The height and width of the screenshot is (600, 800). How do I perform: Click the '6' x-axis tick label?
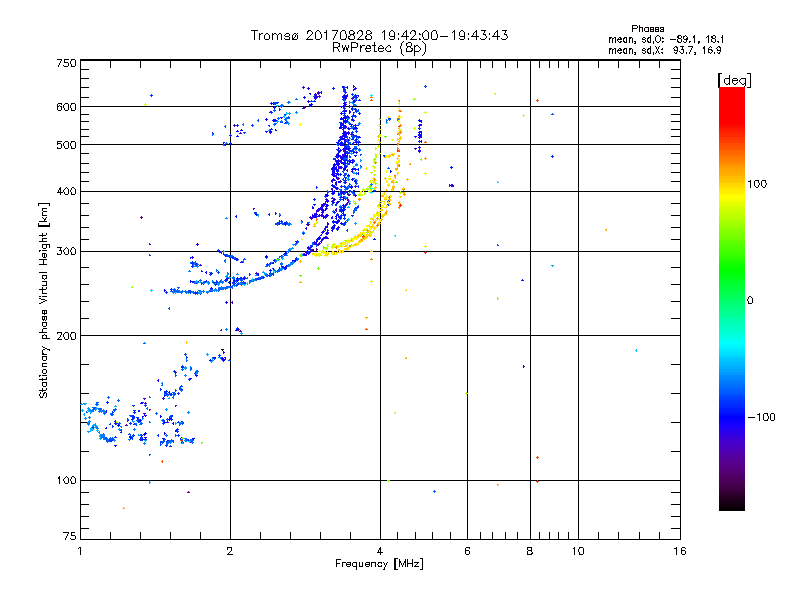(467, 551)
